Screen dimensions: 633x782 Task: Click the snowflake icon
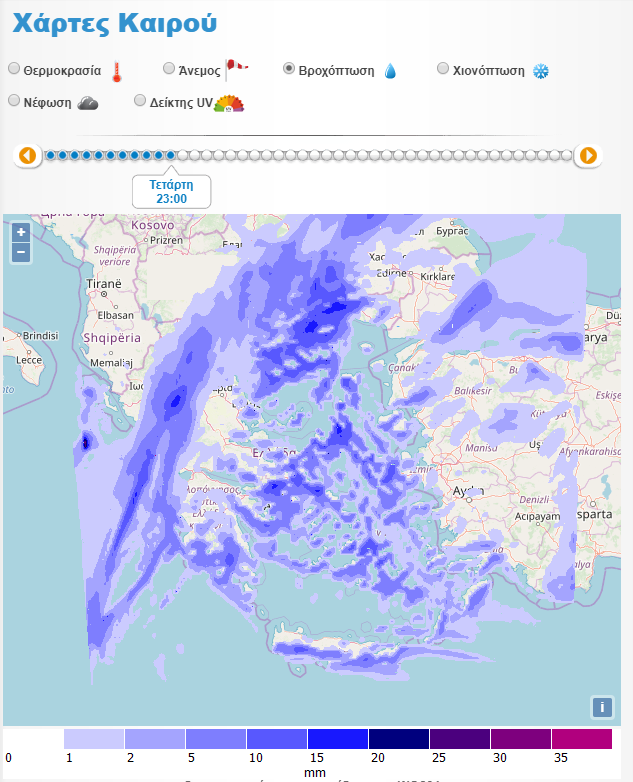[x=541, y=71]
